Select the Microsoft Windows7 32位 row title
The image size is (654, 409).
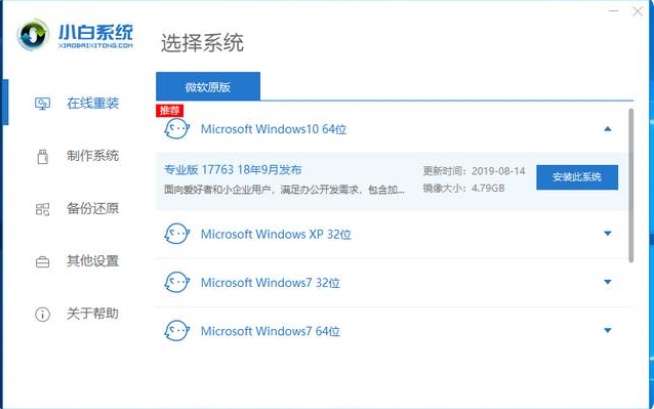click(270, 283)
